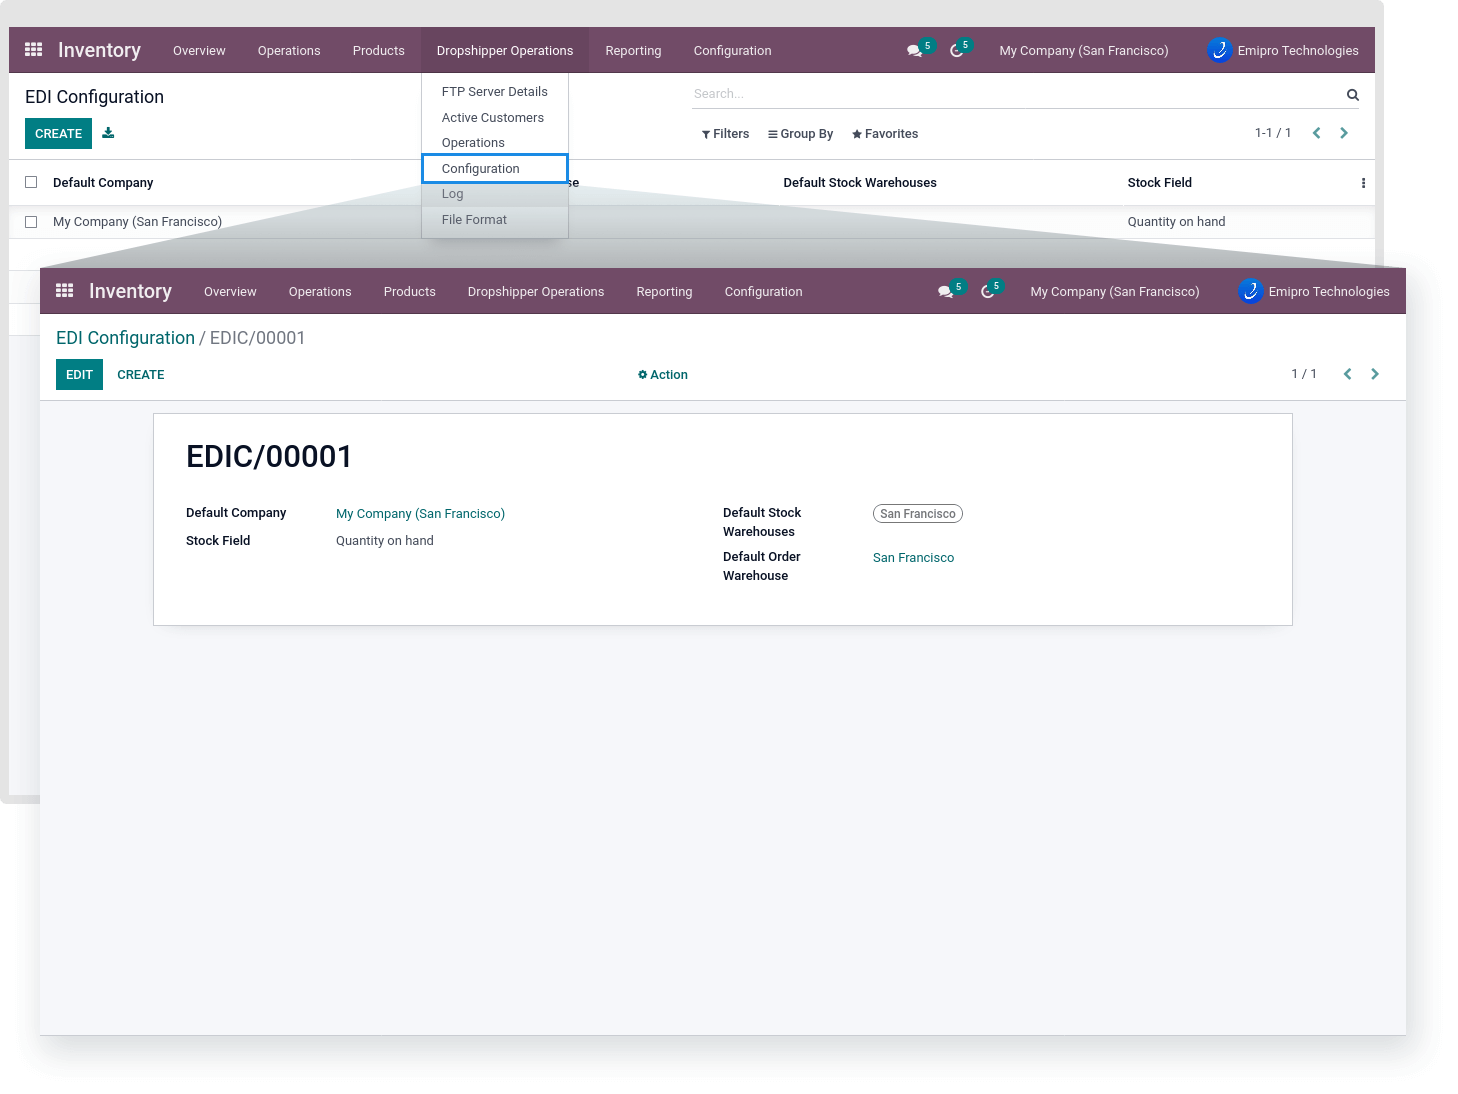This screenshot has width=1458, height=1094.
Task: Open the messages icon in front window navbar
Action: (945, 291)
